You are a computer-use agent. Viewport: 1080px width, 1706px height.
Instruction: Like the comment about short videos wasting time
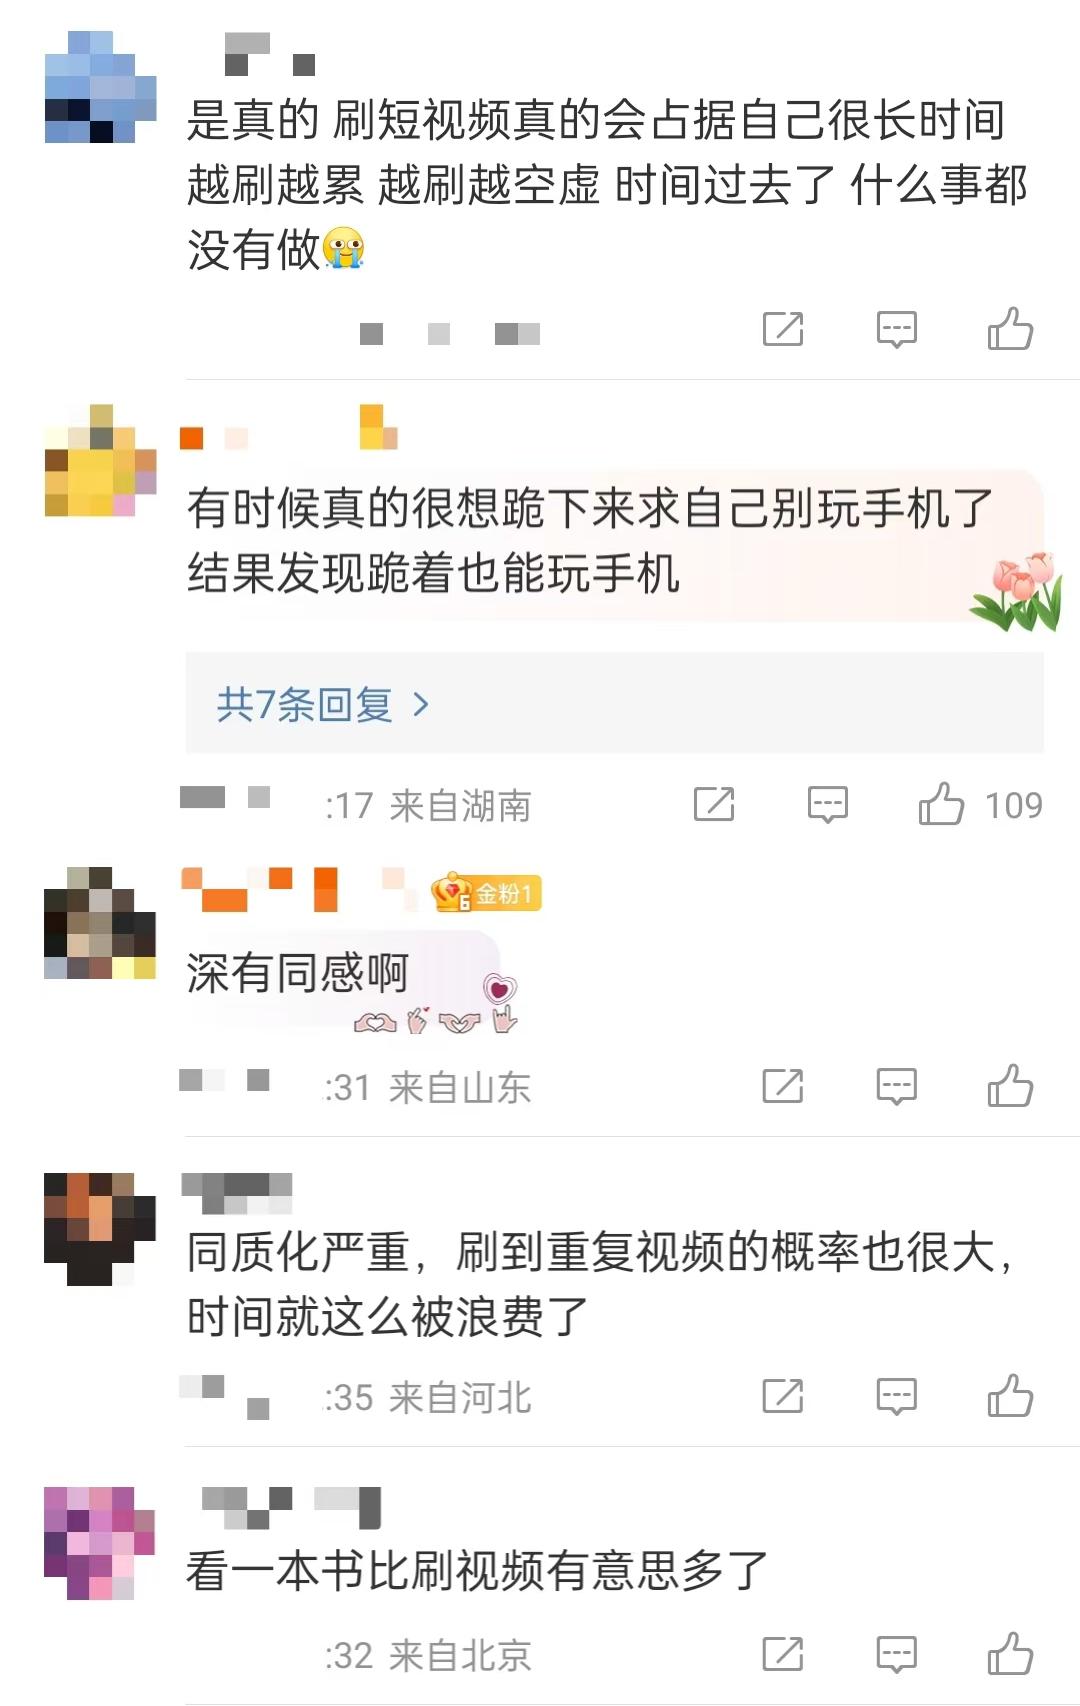click(1010, 329)
